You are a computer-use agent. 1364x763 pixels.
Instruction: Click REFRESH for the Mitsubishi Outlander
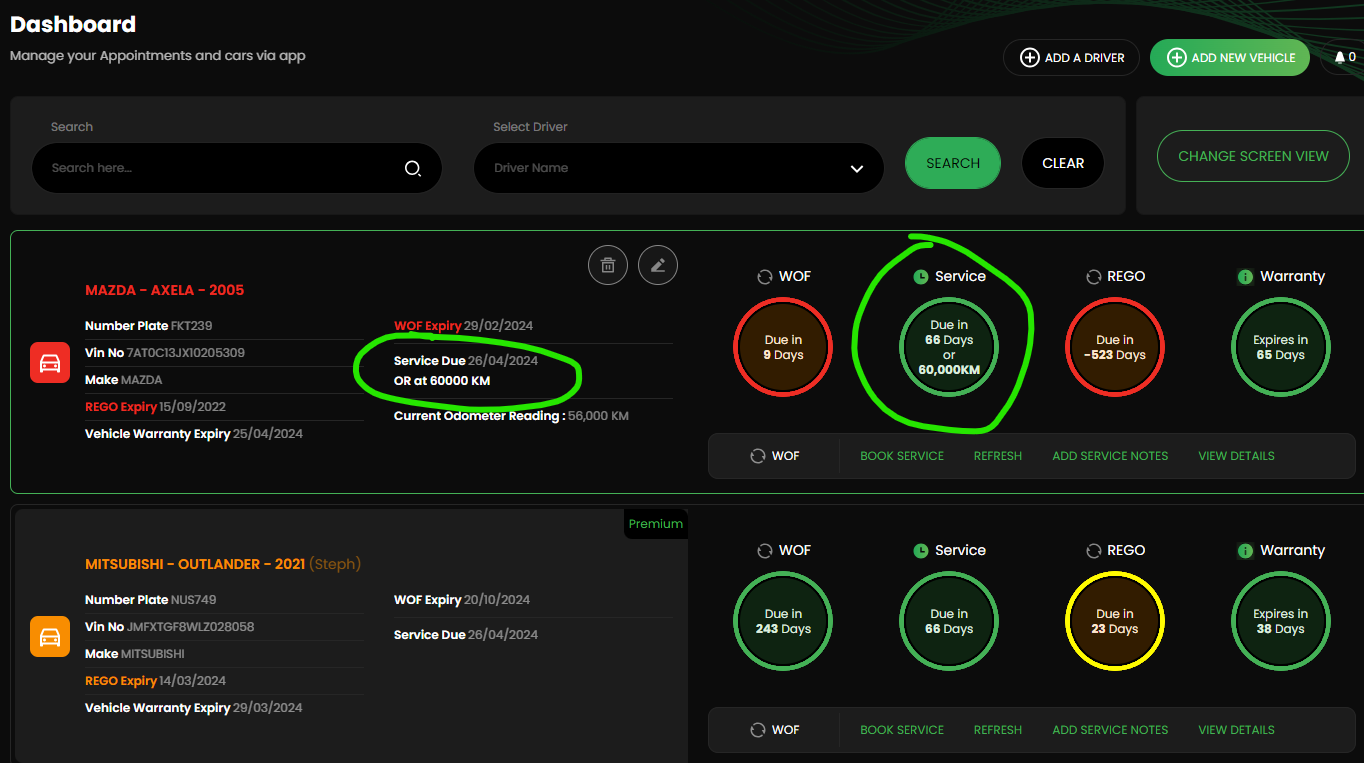pos(998,730)
